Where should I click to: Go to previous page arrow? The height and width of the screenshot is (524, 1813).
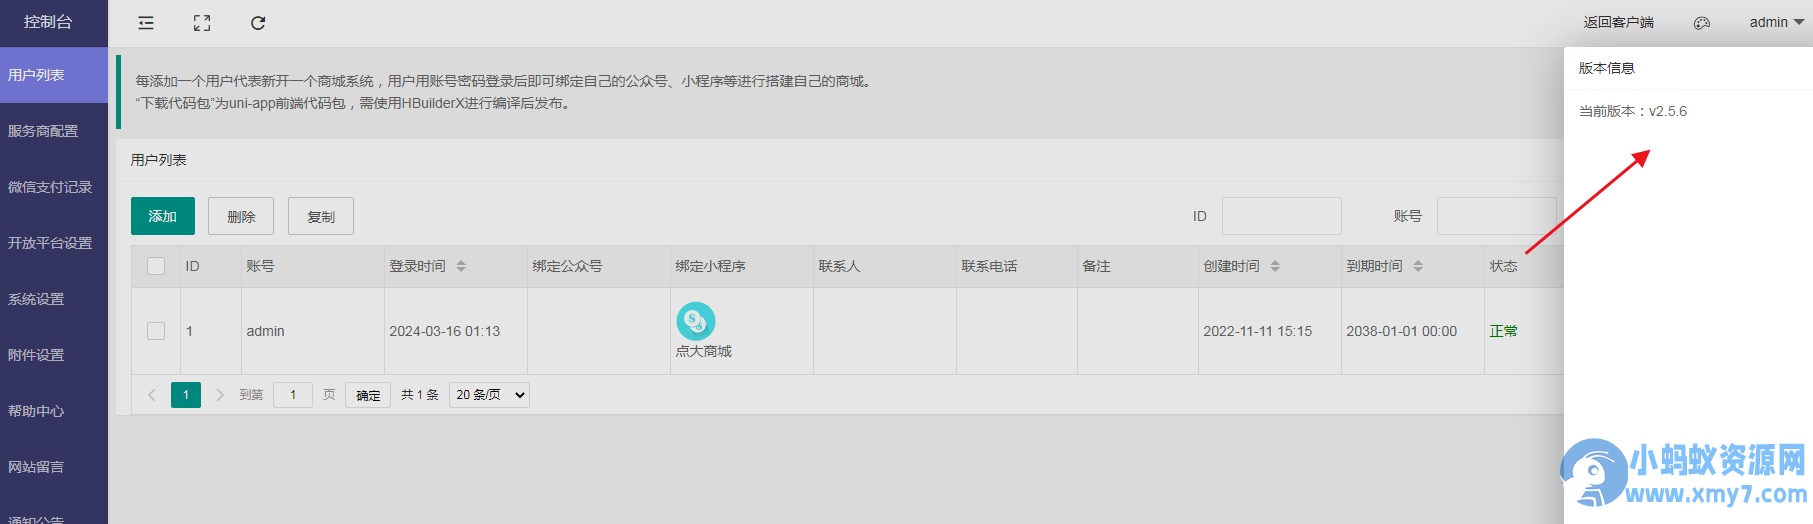(152, 395)
